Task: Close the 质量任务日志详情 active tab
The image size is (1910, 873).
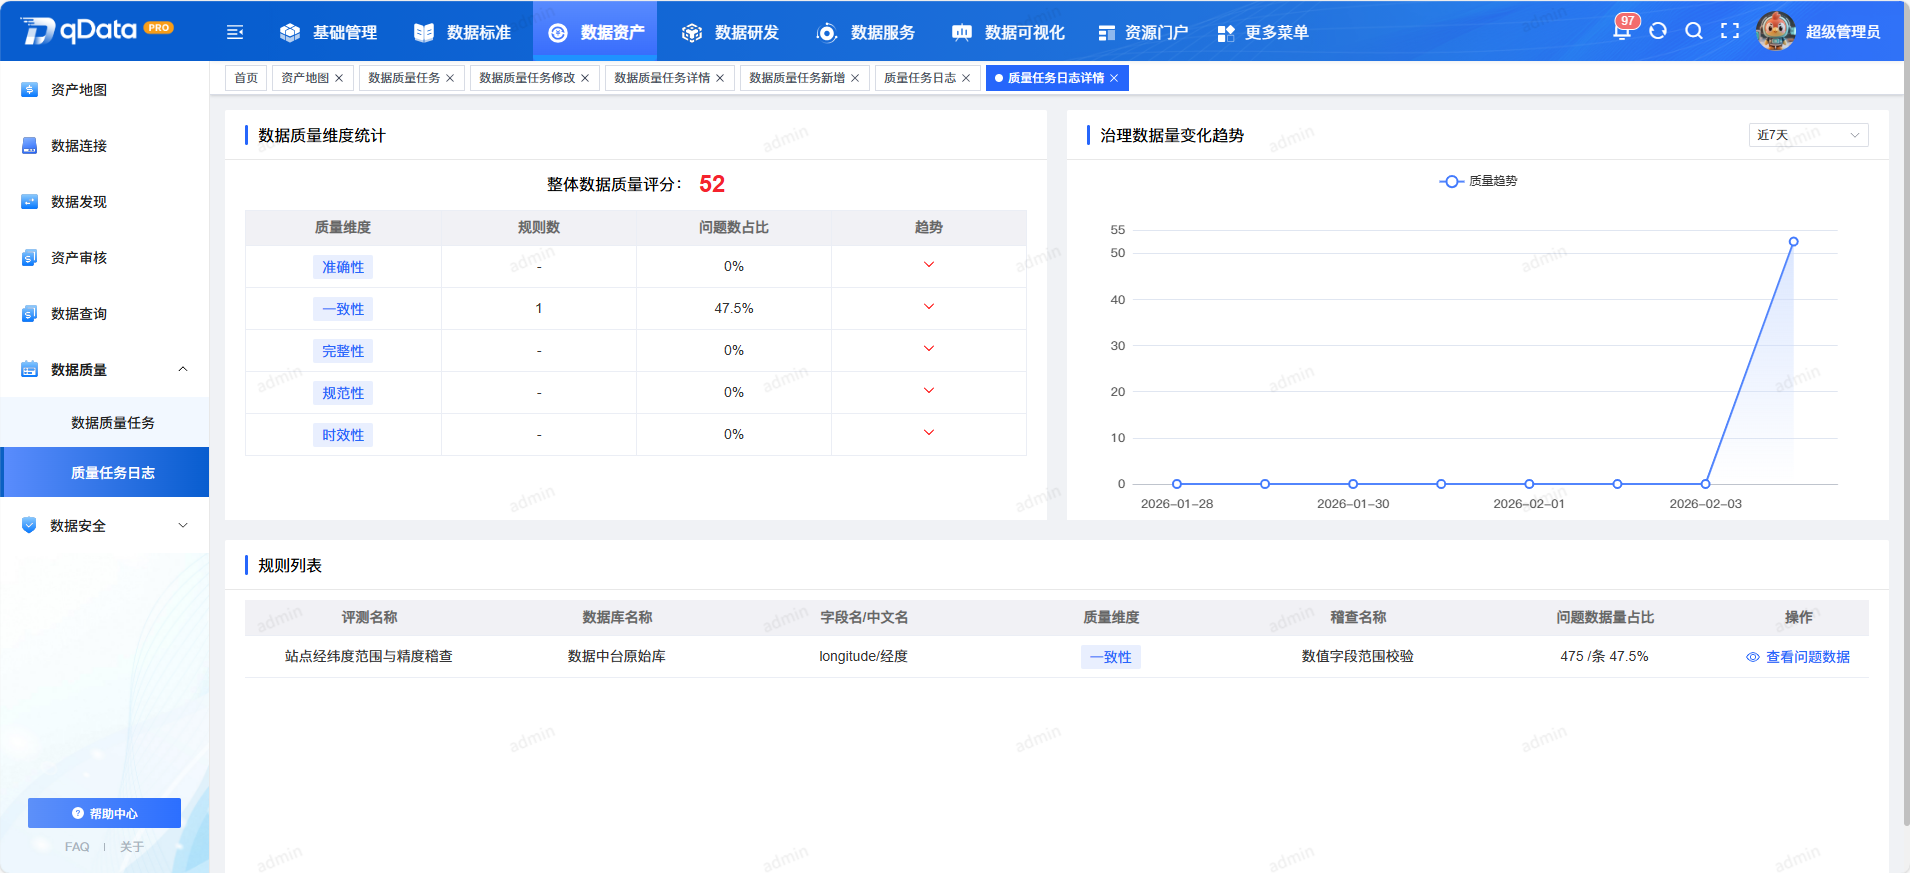Action: point(1114,78)
